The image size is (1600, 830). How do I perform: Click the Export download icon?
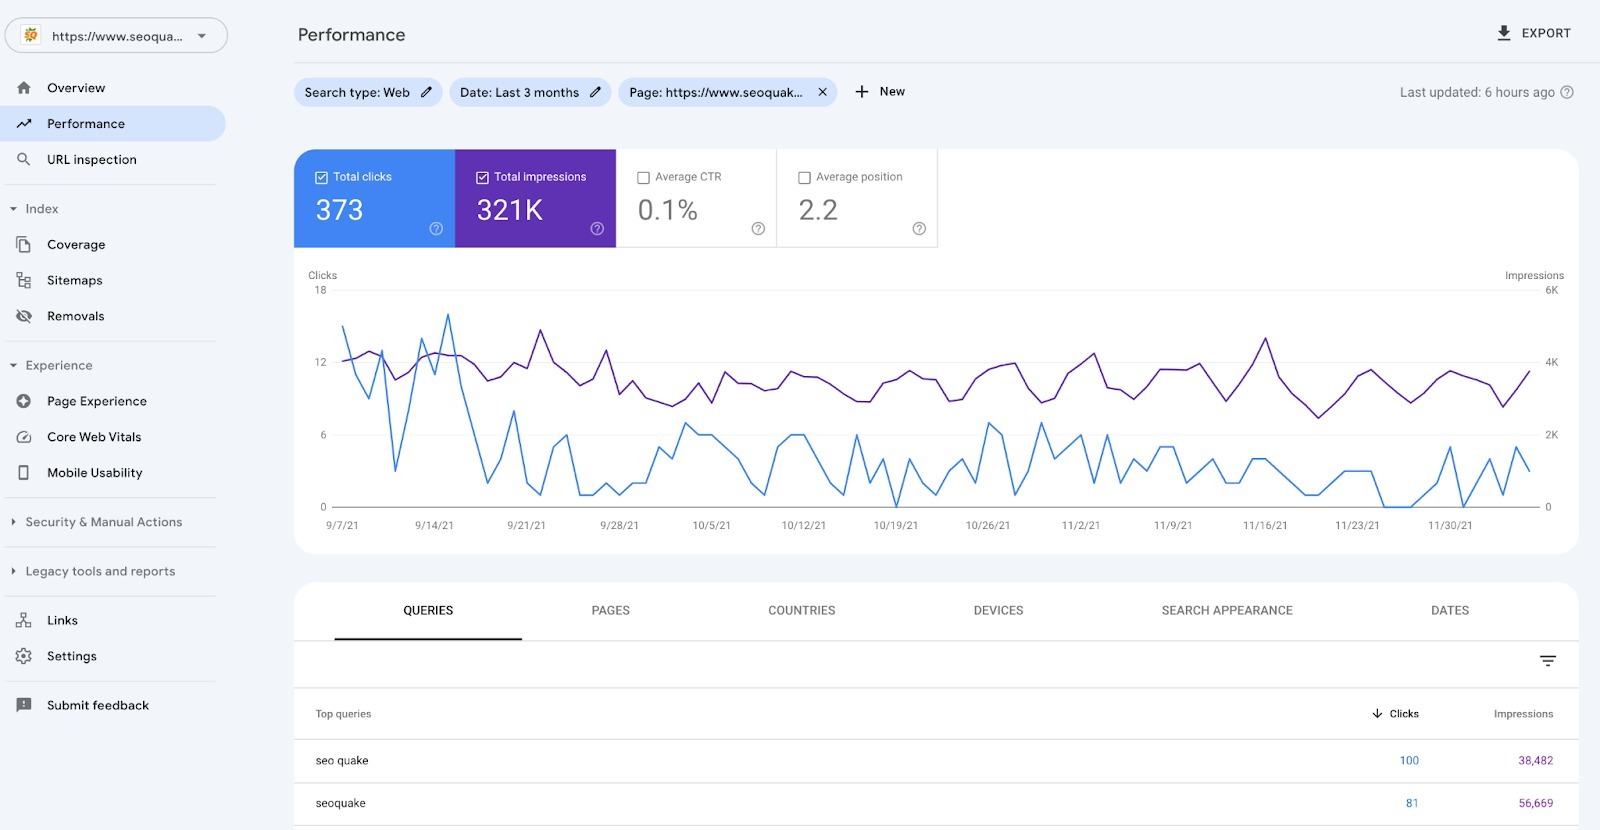tap(1503, 33)
